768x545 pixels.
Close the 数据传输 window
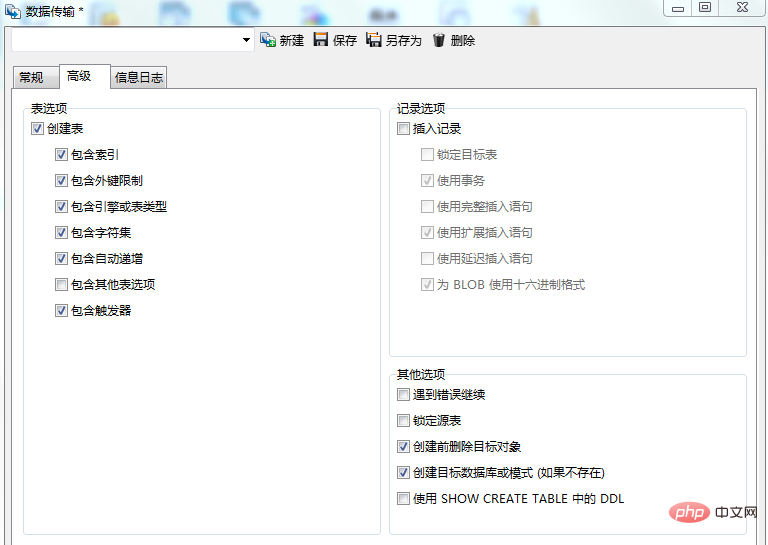pyautogui.click(x=743, y=7)
